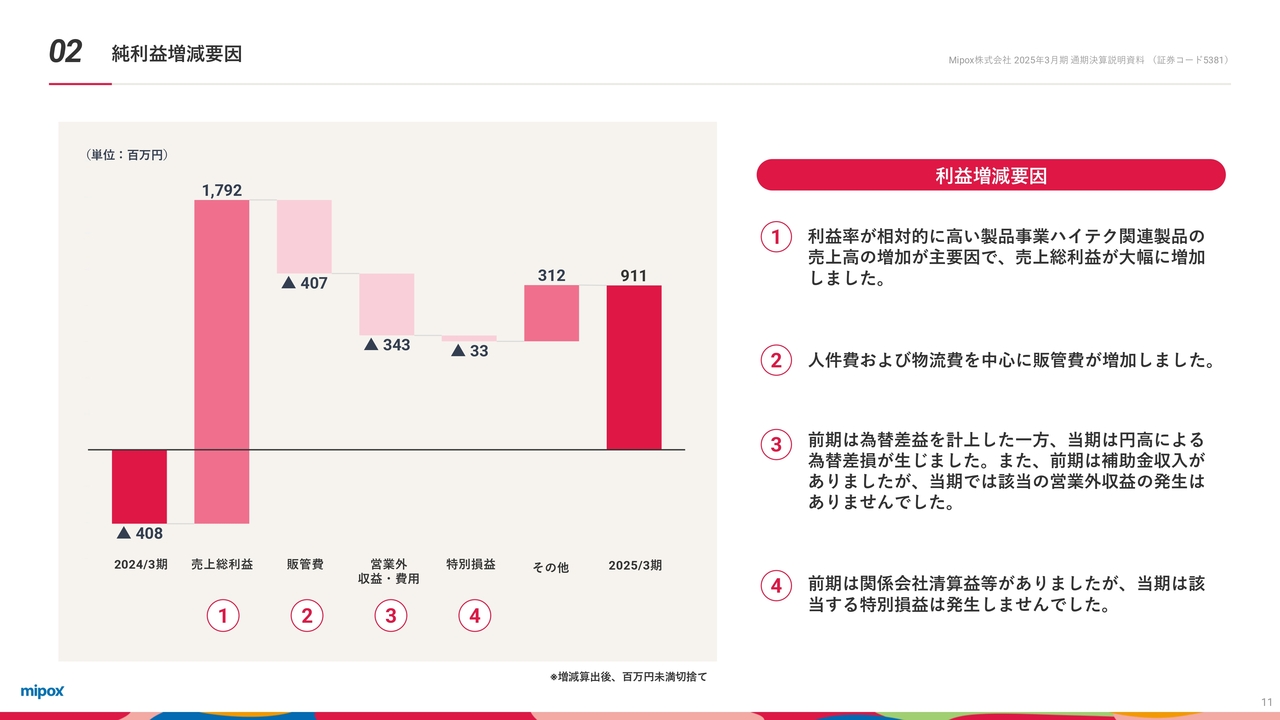Viewport: 1280px width, 720px height.
Task: Click the 2024/3期 axis label
Action: 141,565
